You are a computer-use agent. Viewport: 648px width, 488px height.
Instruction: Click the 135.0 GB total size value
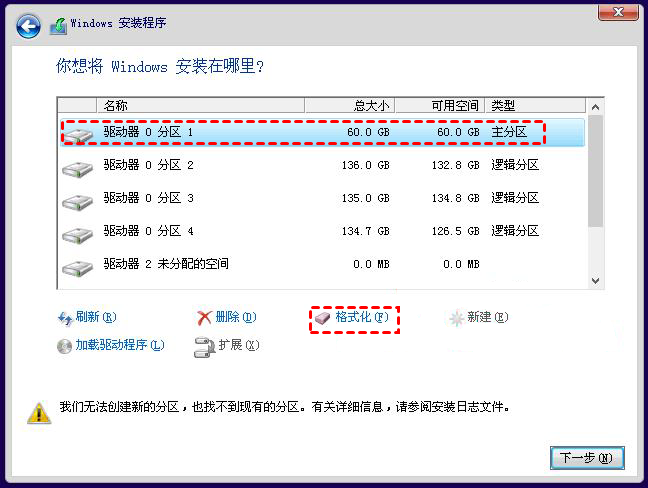tap(365, 198)
